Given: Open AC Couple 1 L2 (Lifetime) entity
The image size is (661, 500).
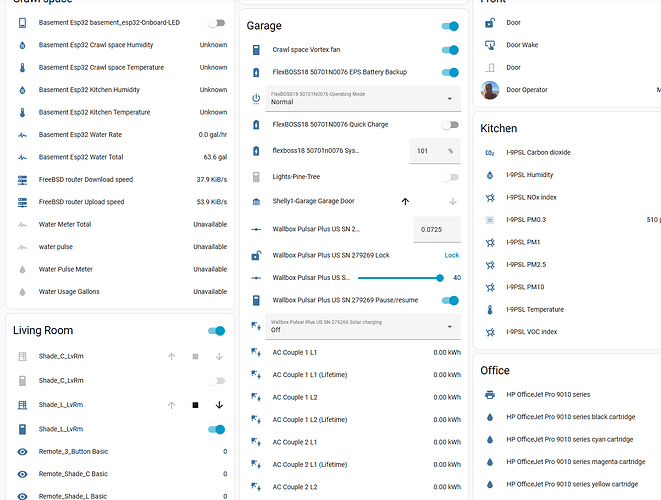Looking at the screenshot, I should coord(354,419).
